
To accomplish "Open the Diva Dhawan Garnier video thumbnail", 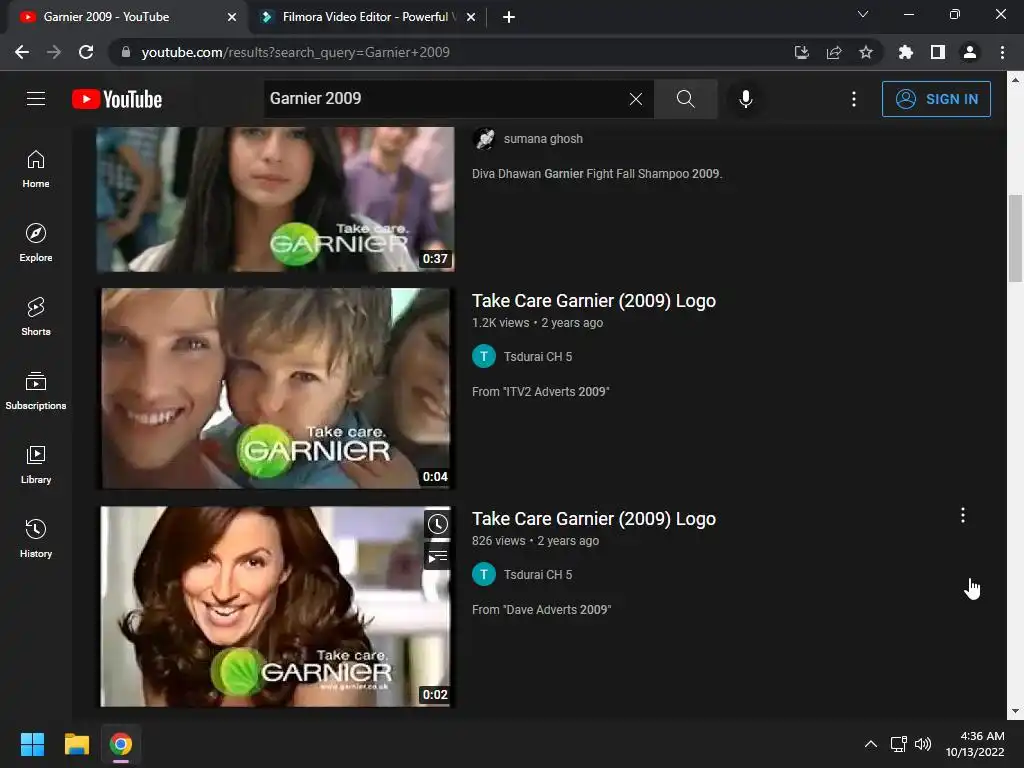I will [275, 199].
